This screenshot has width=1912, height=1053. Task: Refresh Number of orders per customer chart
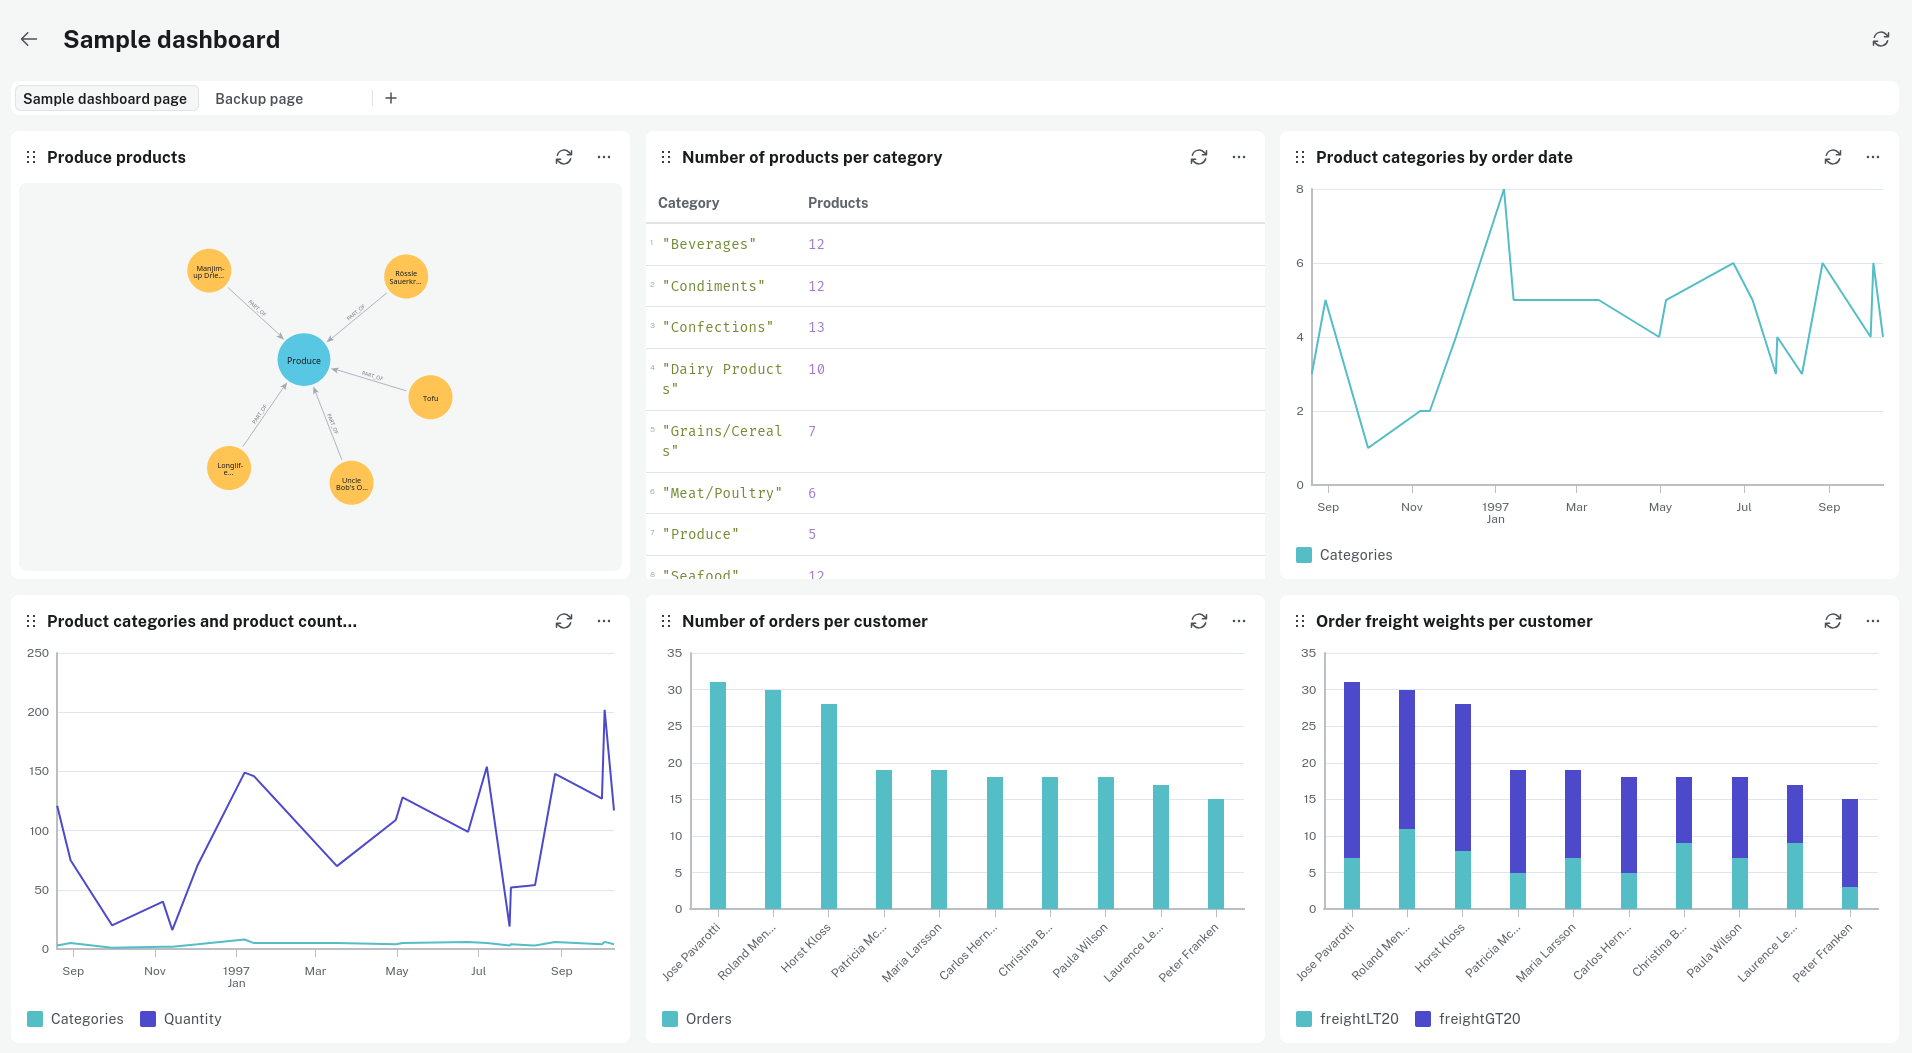click(1198, 621)
